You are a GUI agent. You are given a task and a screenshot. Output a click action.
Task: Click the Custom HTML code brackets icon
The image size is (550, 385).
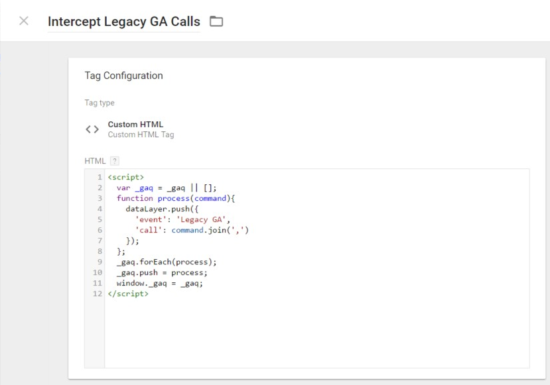pos(92,129)
